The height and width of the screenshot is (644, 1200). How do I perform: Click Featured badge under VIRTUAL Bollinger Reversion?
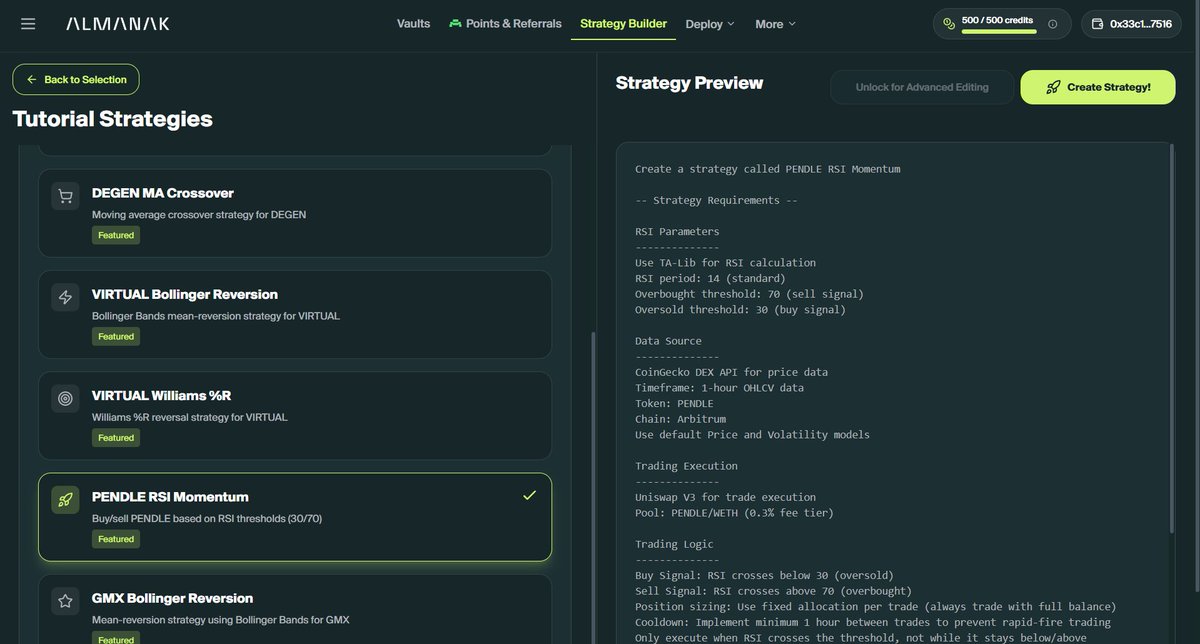[116, 336]
